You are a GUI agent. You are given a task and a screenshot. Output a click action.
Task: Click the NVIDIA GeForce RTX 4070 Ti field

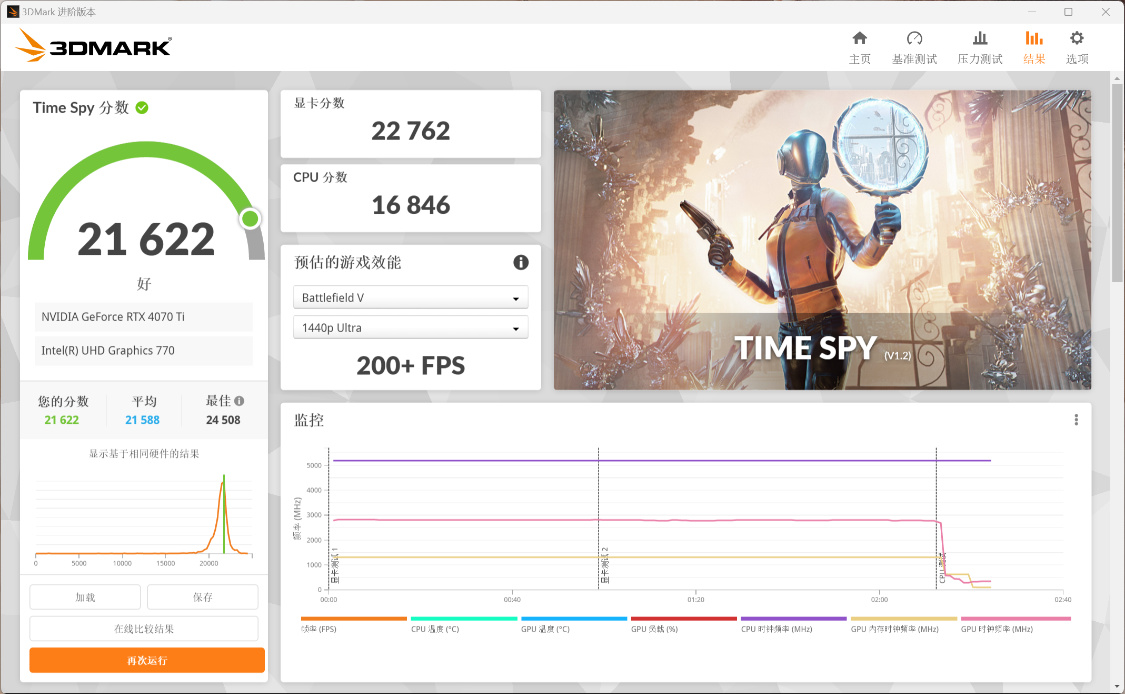click(143, 316)
